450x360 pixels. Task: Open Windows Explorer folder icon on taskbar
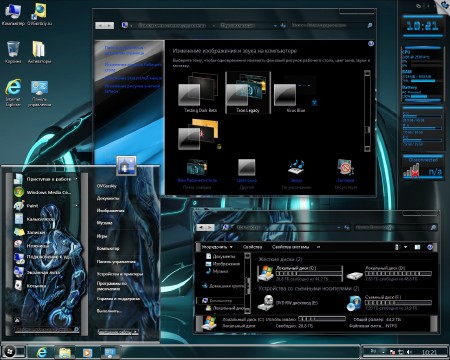[x=65, y=352]
